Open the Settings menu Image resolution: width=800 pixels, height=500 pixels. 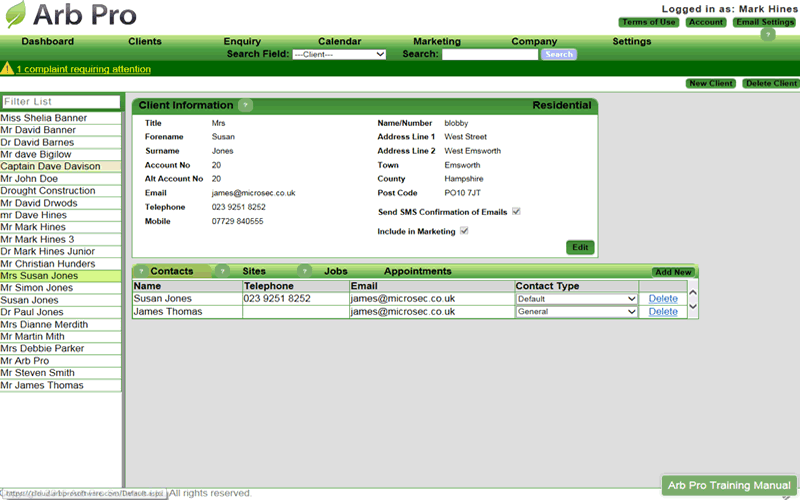point(632,41)
